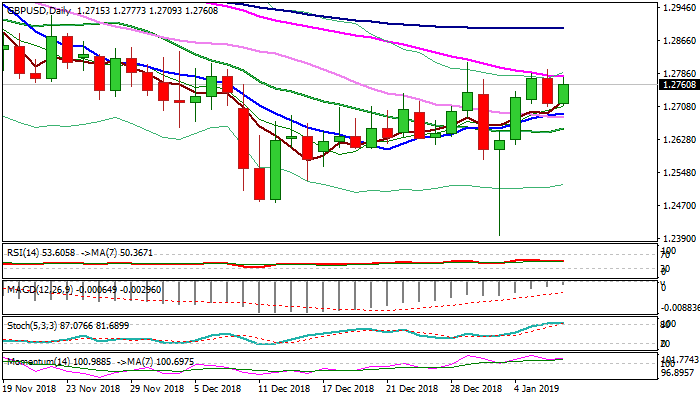The image size is (700, 400).
Task: Click the RSI(14) indicator label
Action: (x=21, y=254)
